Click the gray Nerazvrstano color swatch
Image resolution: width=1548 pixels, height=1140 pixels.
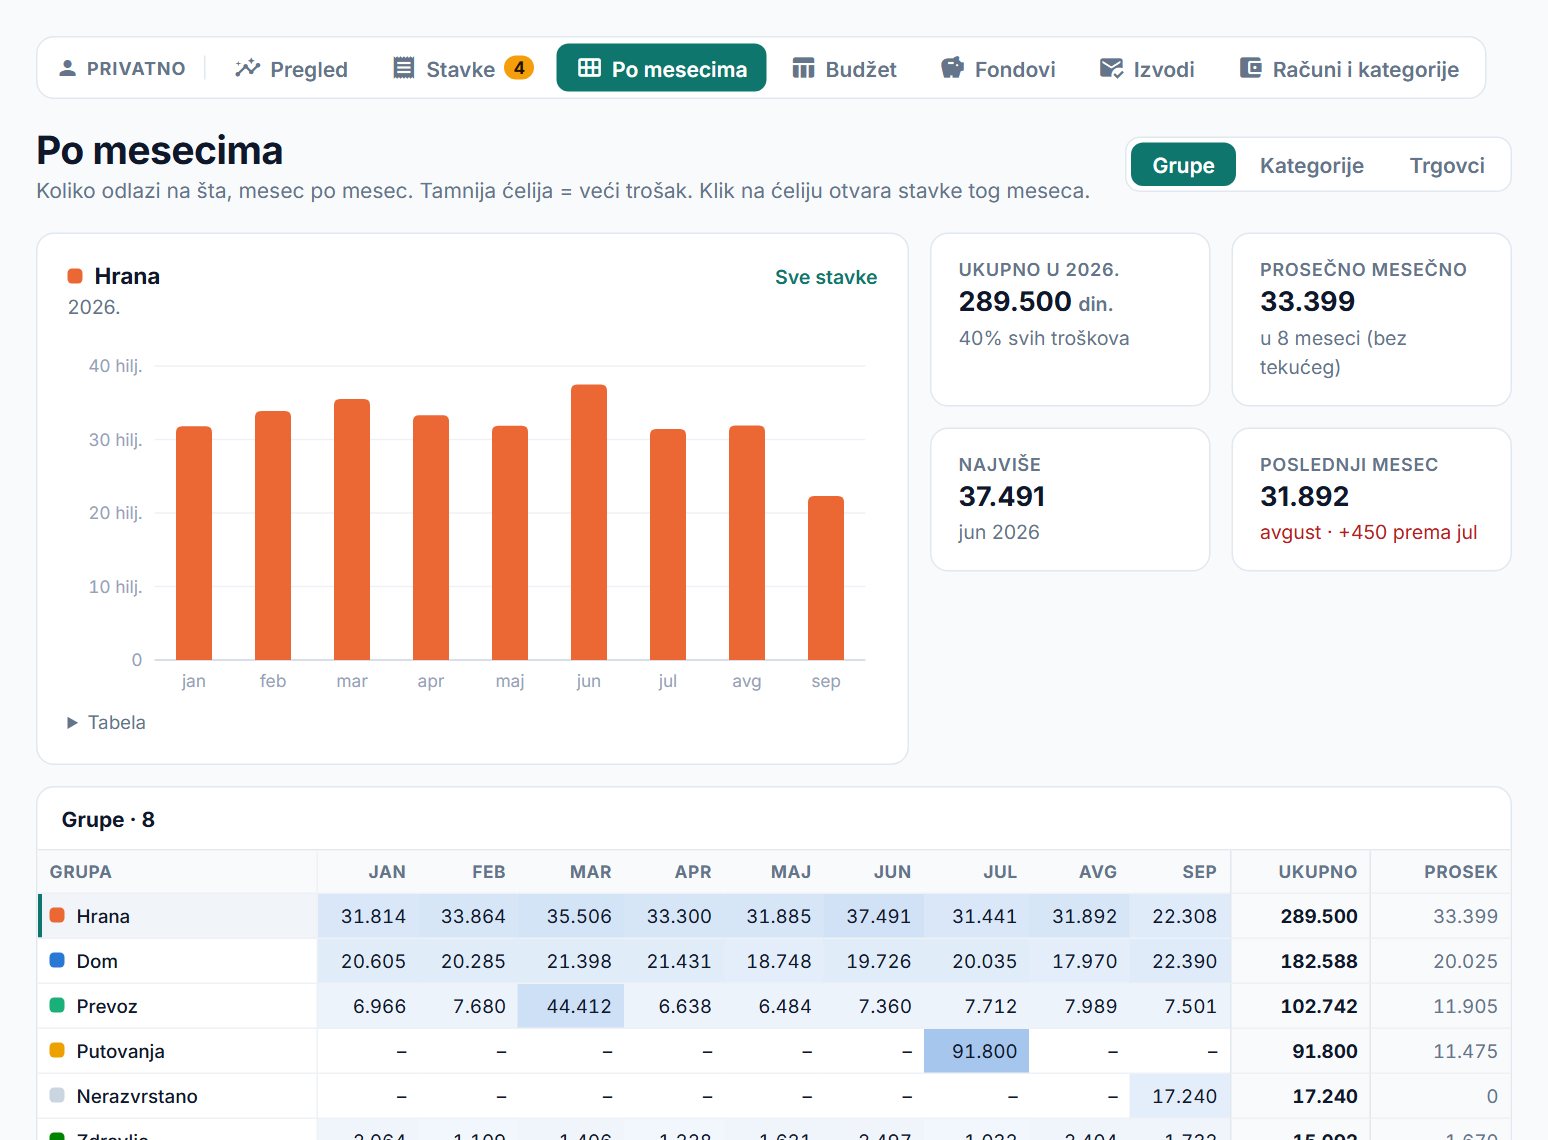coord(57,1095)
